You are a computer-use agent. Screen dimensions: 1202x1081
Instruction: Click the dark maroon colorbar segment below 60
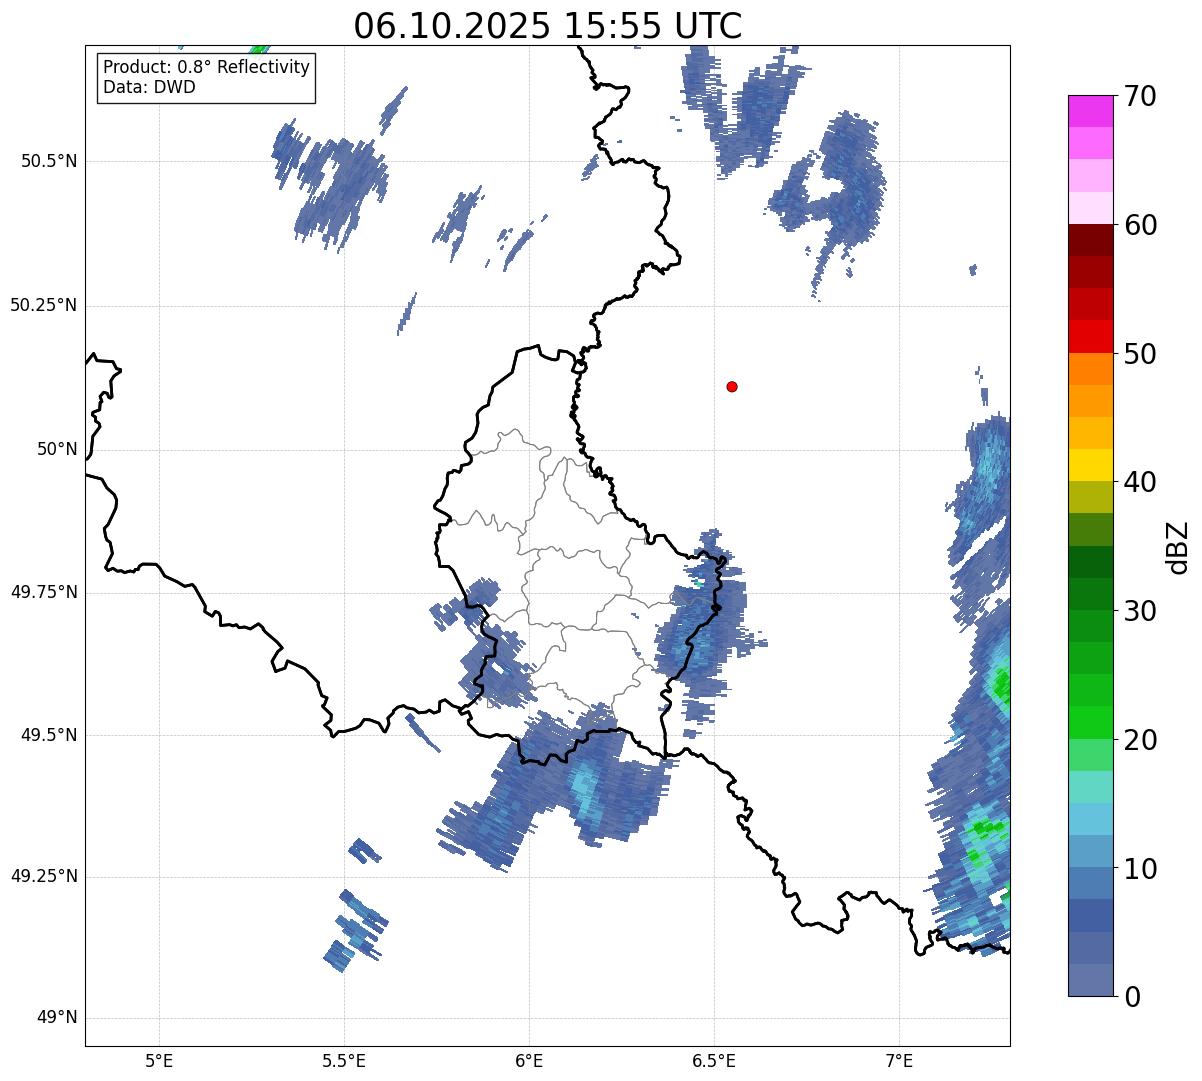1091,240
